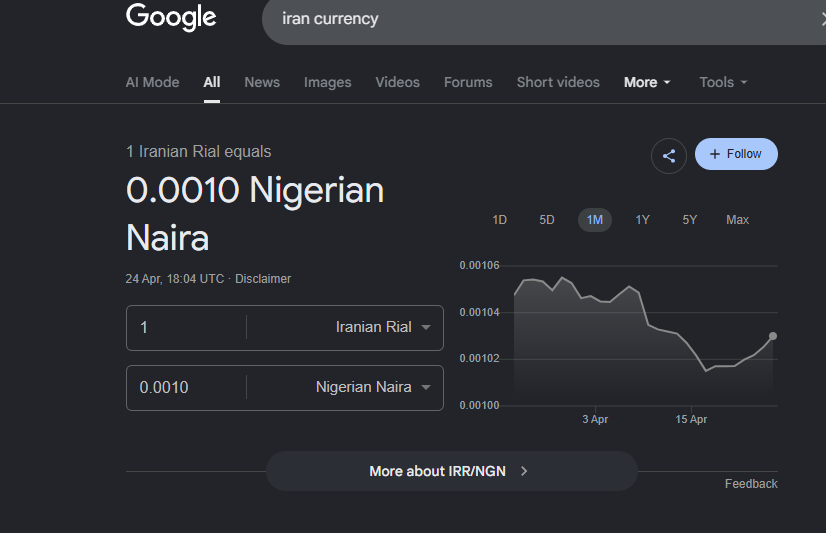Image resolution: width=826 pixels, height=533 pixels.
Task: Click the 0.00100 axis value
Action: [x=479, y=405]
